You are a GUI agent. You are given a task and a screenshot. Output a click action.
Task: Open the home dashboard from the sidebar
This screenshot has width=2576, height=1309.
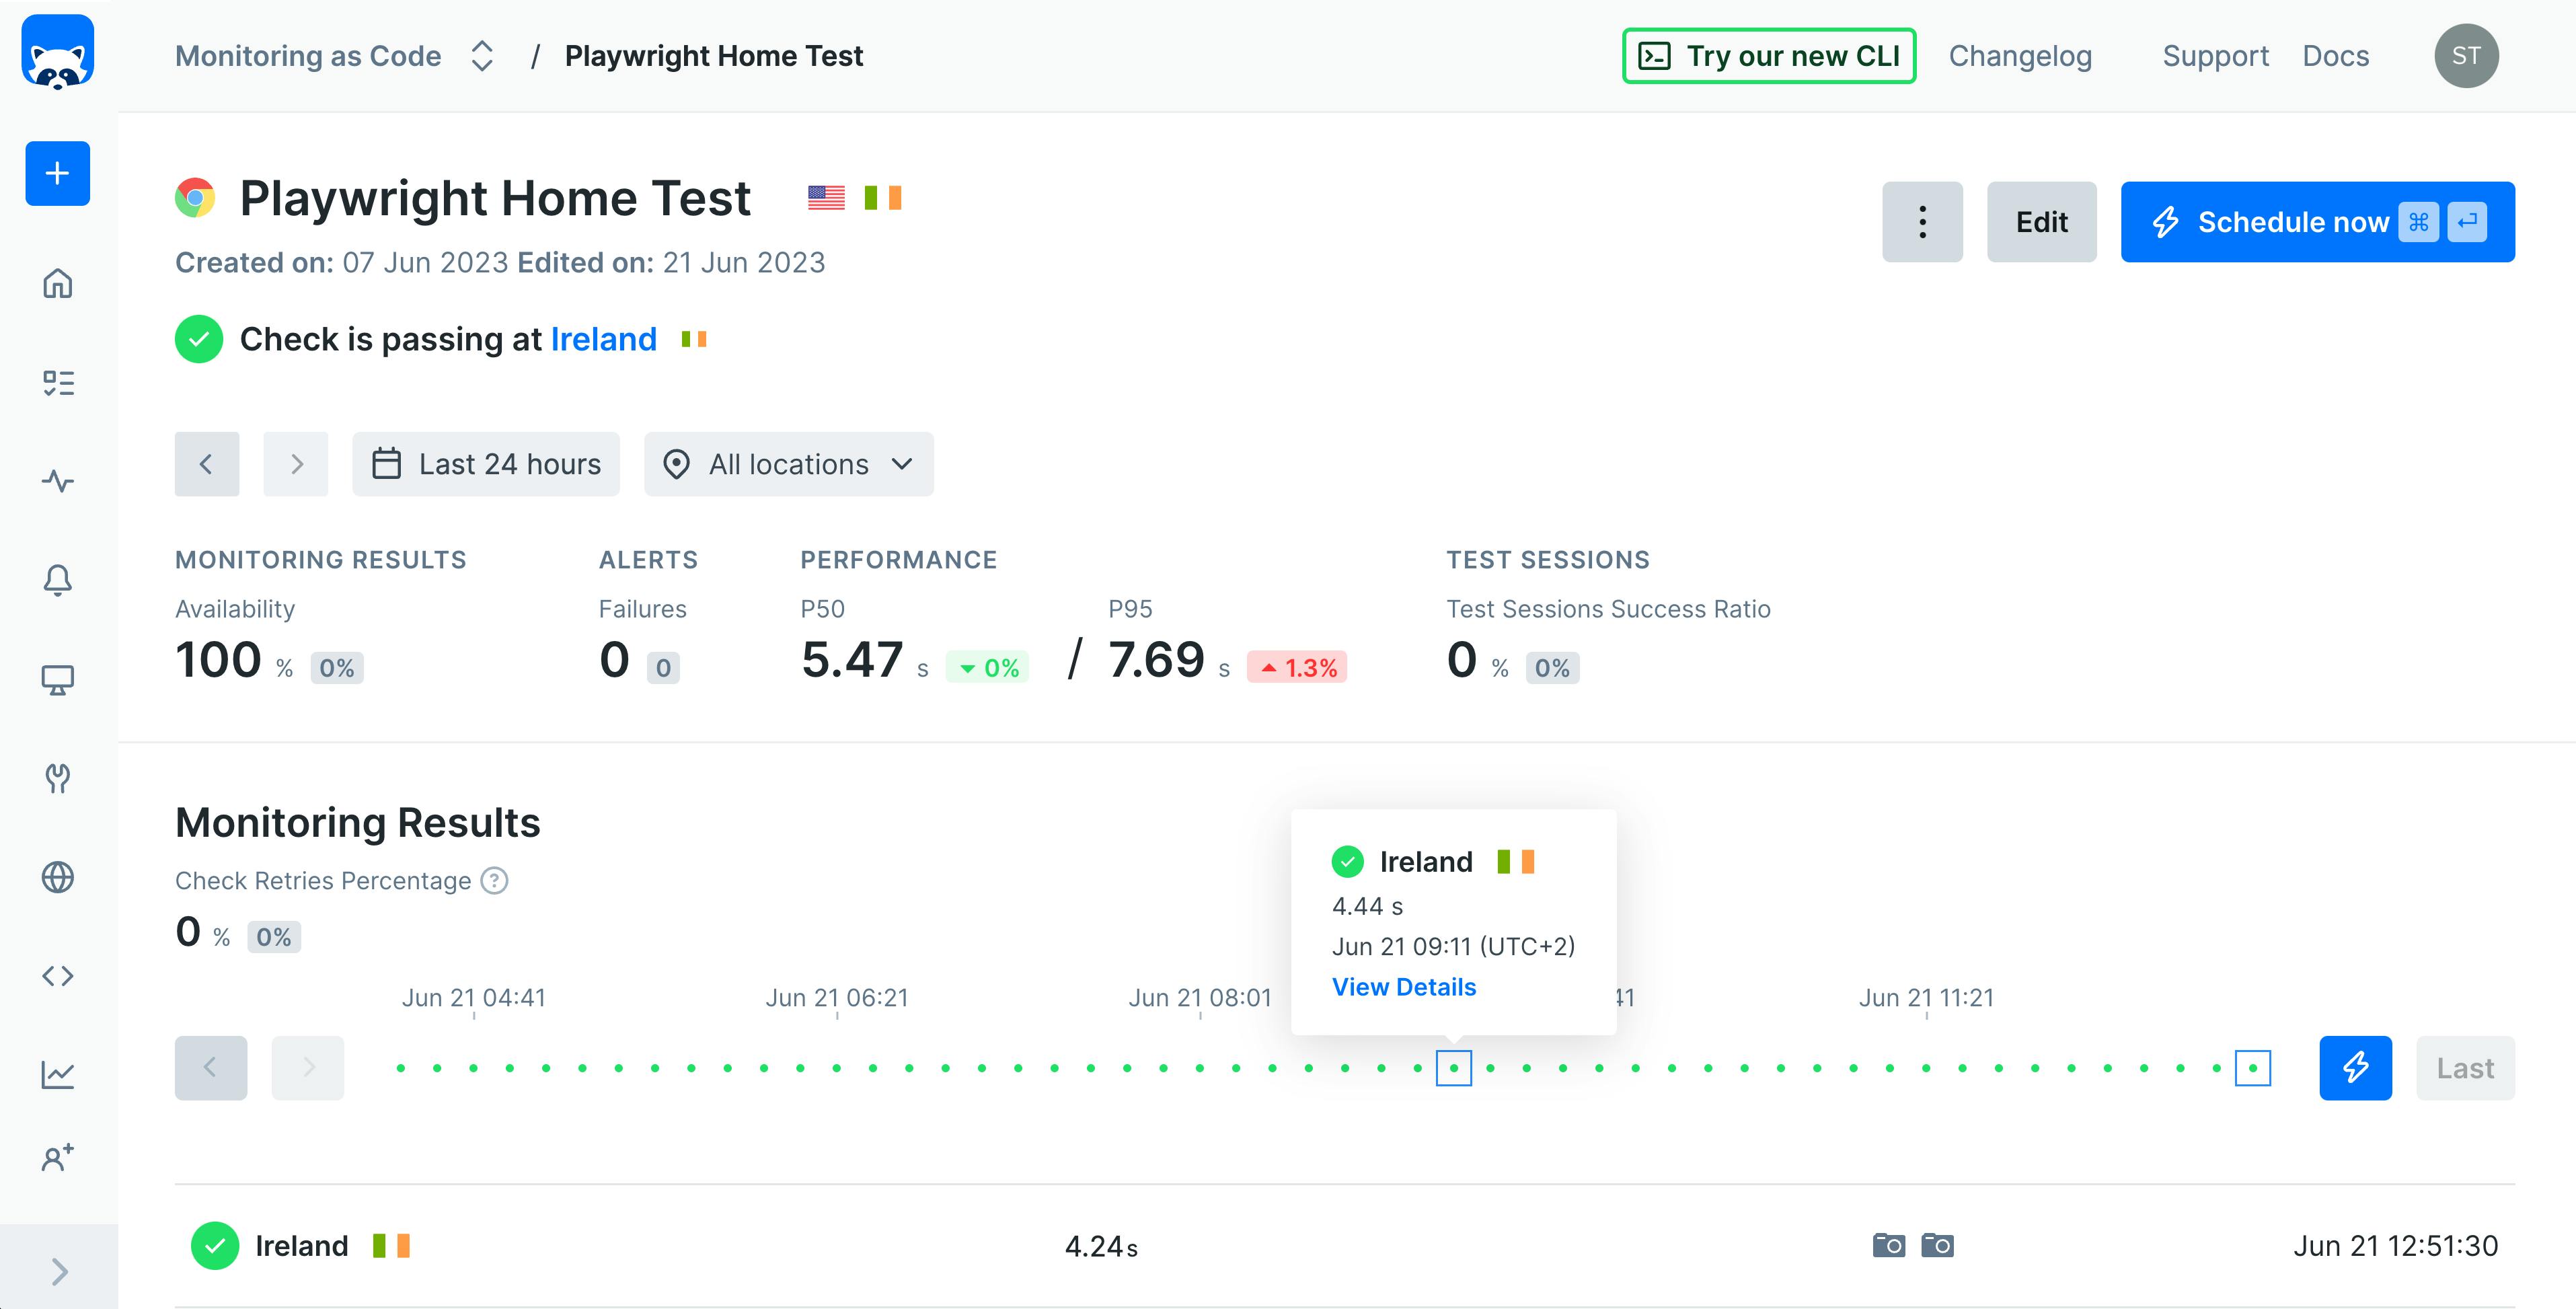tap(58, 284)
